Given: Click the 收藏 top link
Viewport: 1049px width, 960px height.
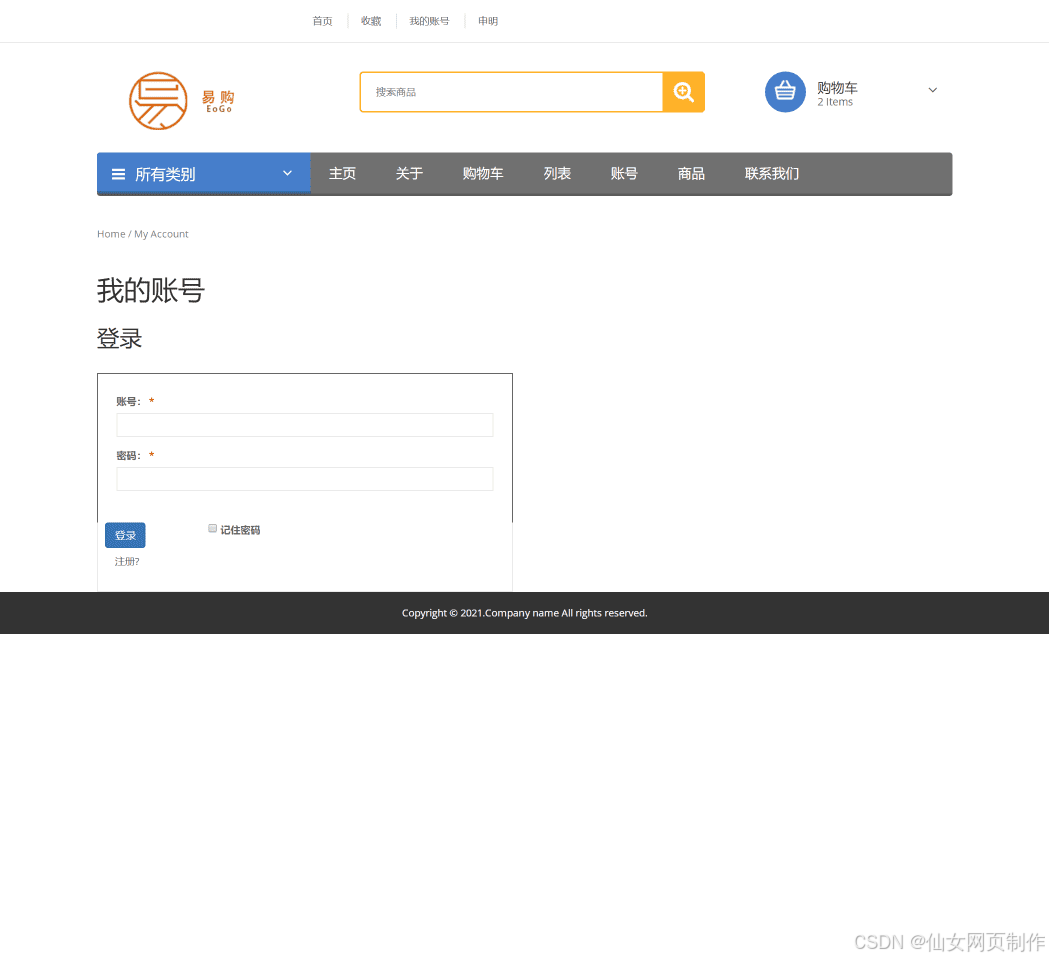Looking at the screenshot, I should coord(371,21).
